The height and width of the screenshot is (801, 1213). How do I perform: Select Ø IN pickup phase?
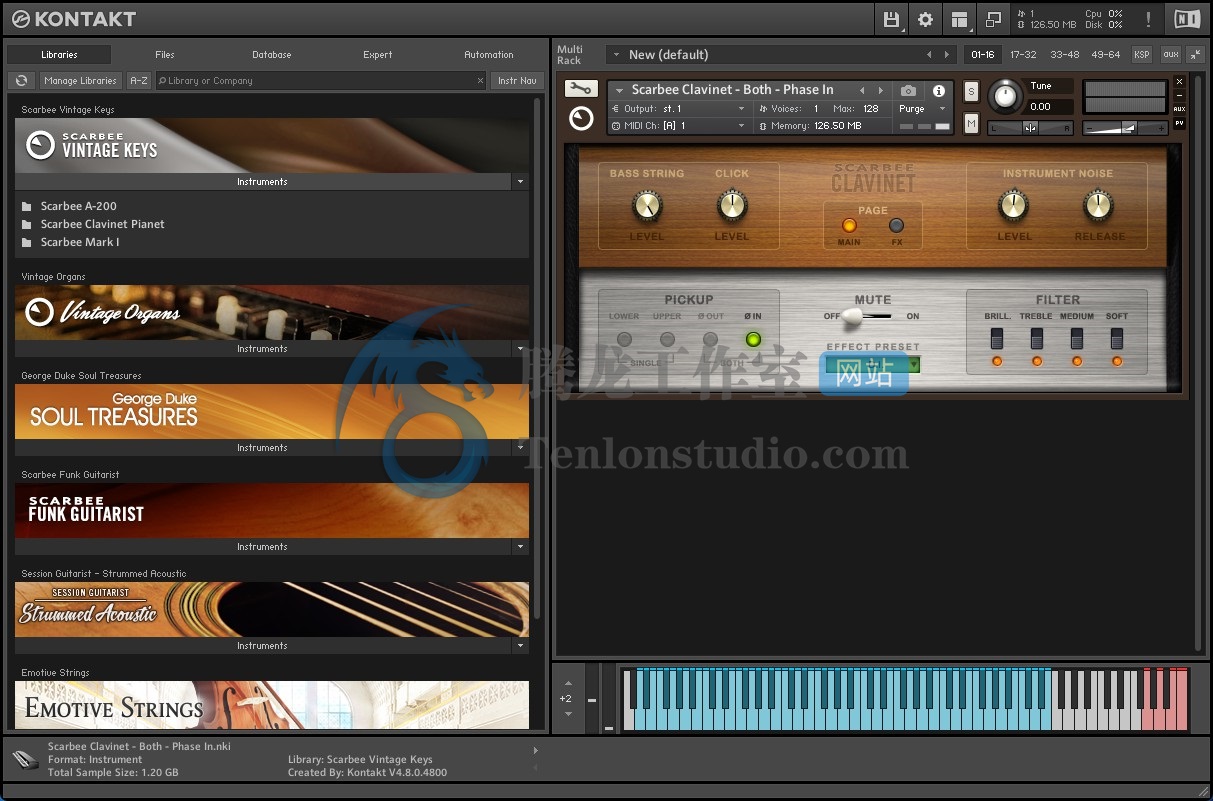(x=753, y=340)
